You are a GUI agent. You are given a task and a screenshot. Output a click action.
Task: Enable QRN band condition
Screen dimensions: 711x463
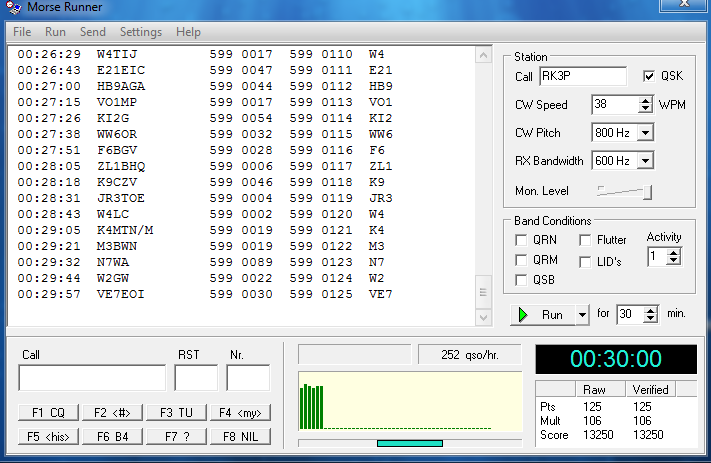click(522, 240)
